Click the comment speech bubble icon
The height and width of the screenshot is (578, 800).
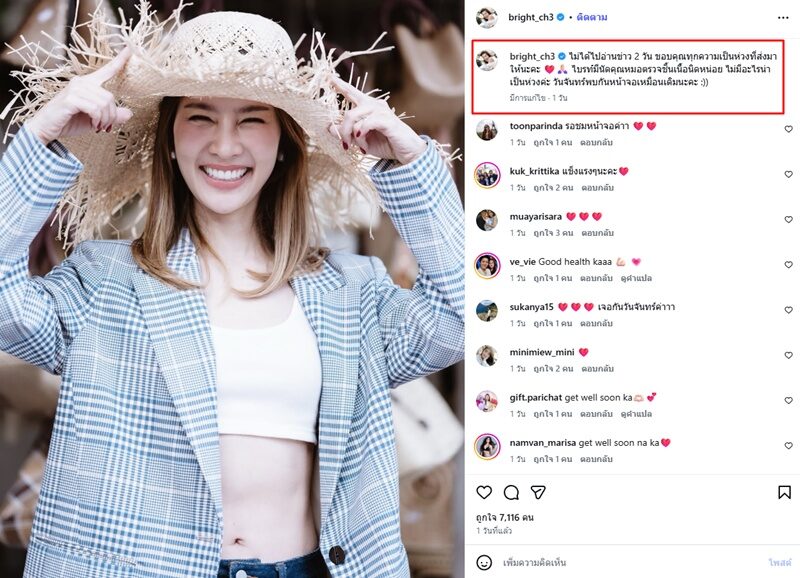[511, 492]
